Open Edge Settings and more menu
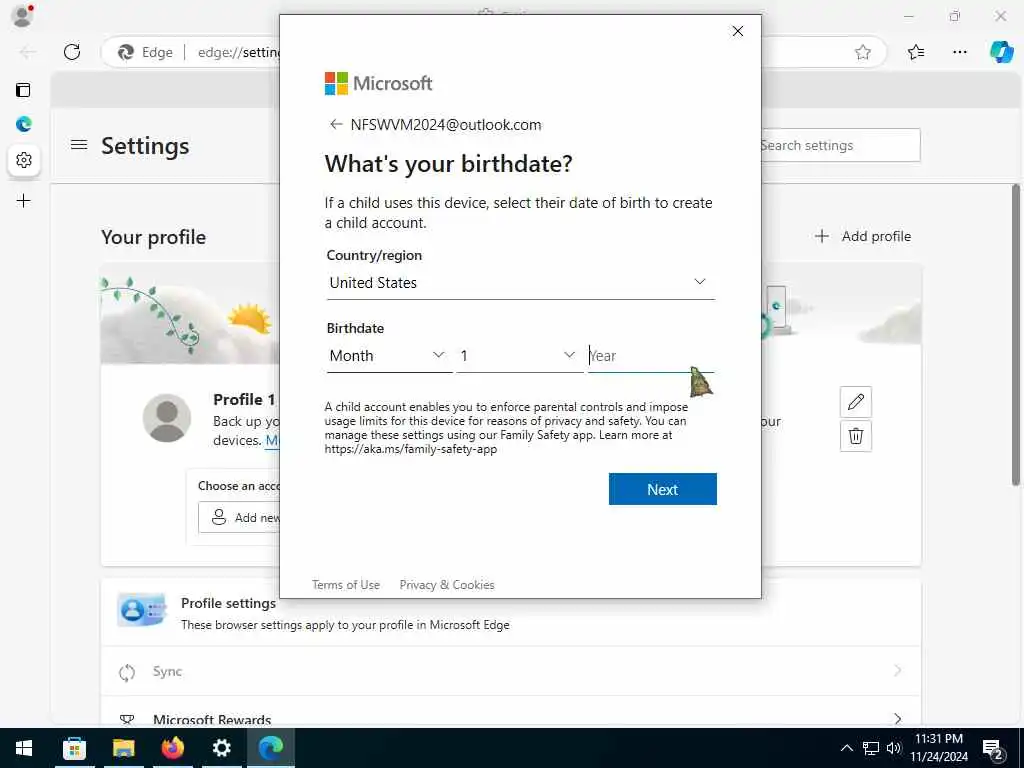 pyautogui.click(x=959, y=52)
